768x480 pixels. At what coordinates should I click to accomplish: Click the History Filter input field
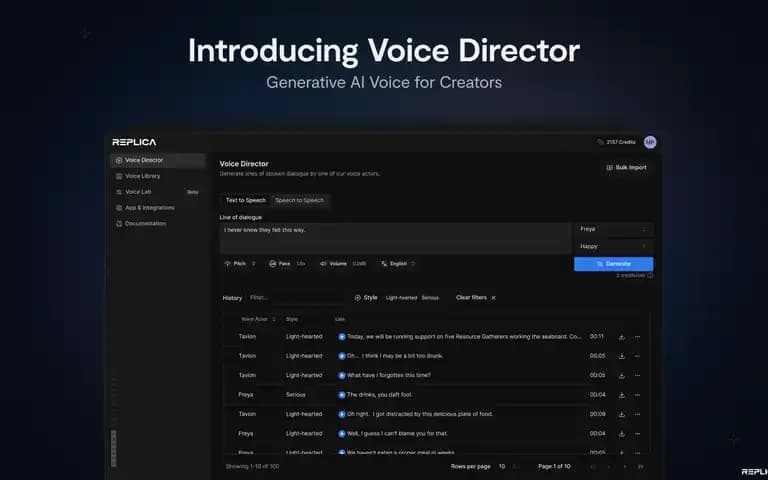tap(294, 298)
